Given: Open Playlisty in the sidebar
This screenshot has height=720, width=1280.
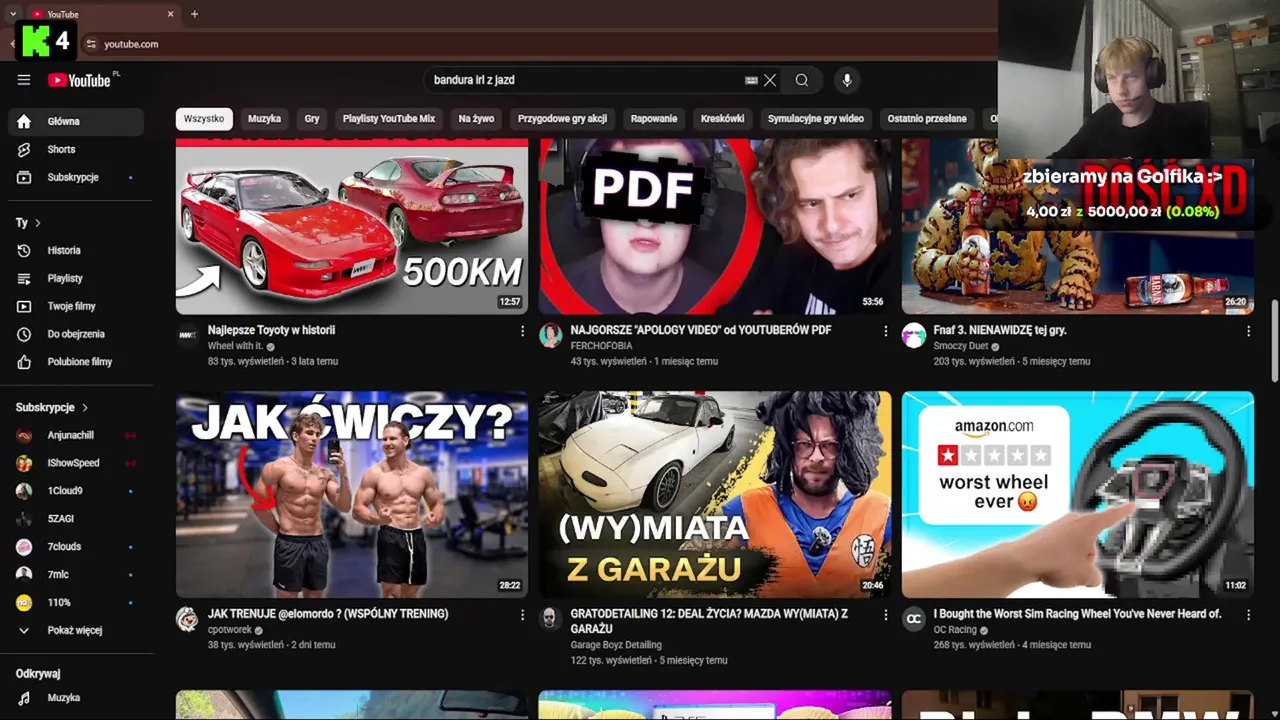Looking at the screenshot, I should pyautogui.click(x=76, y=278).
